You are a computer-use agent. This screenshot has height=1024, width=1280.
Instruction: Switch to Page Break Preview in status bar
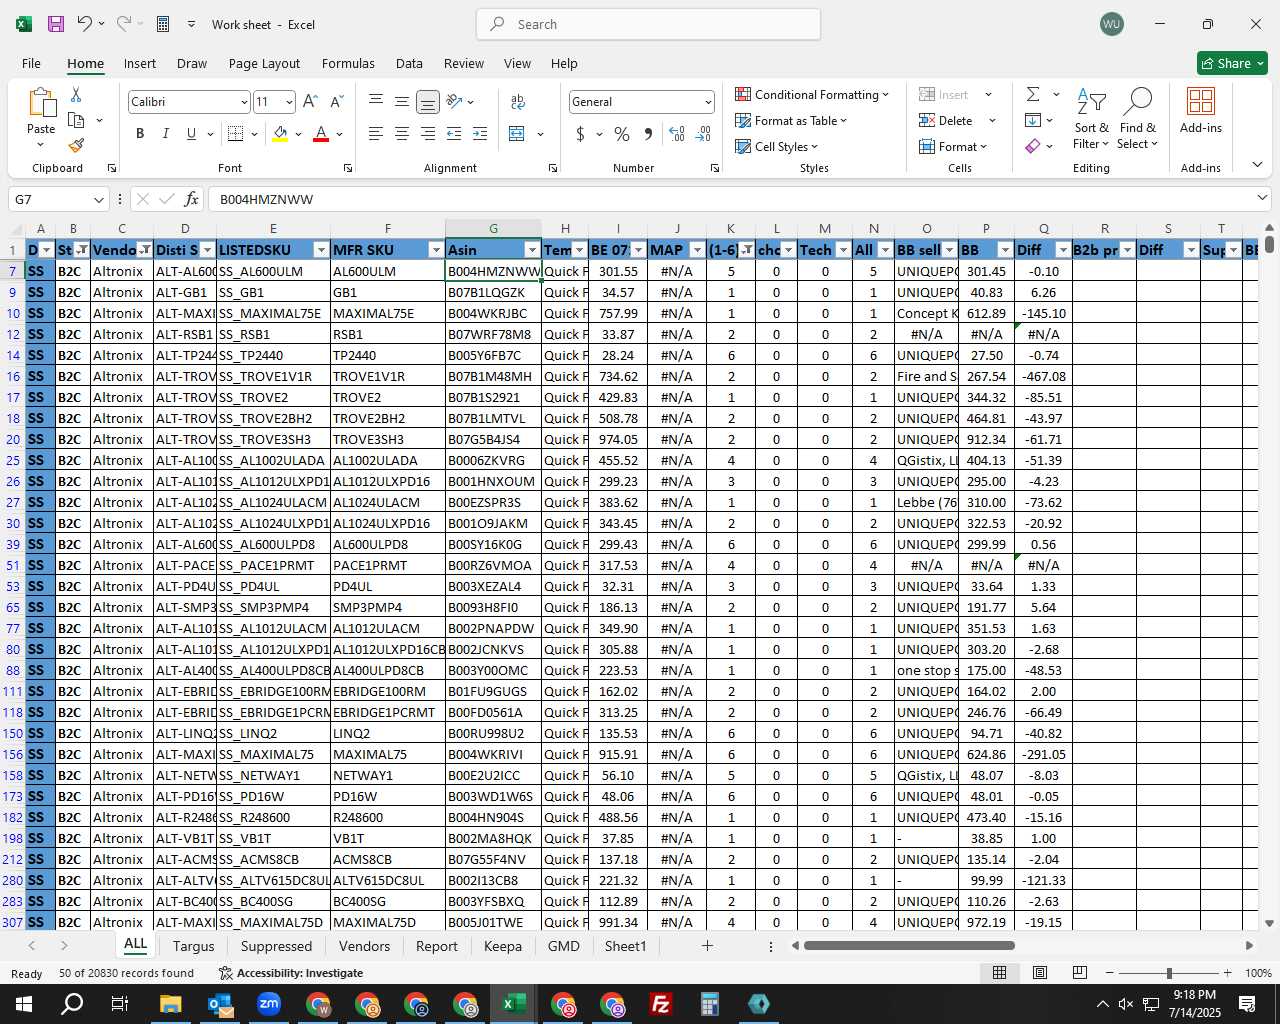1080,973
